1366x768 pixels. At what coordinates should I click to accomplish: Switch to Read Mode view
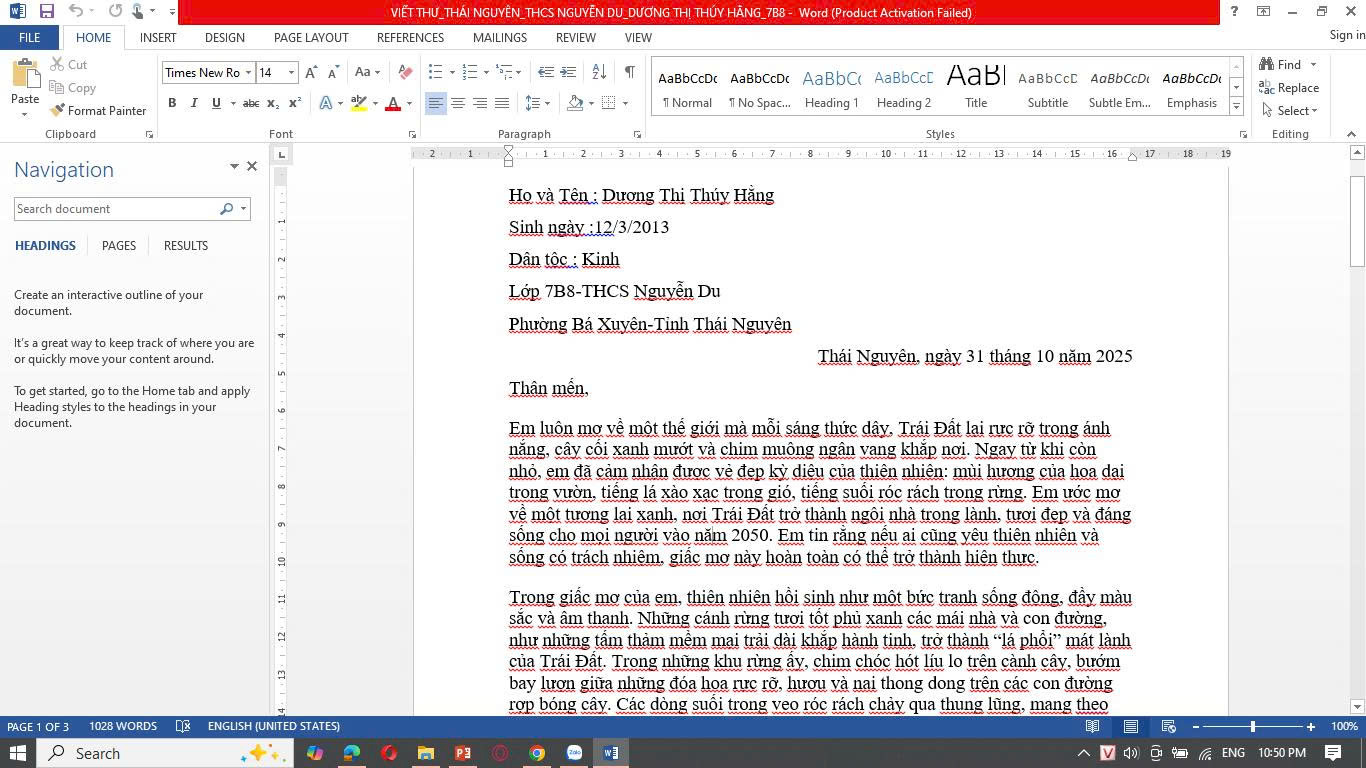point(1093,726)
